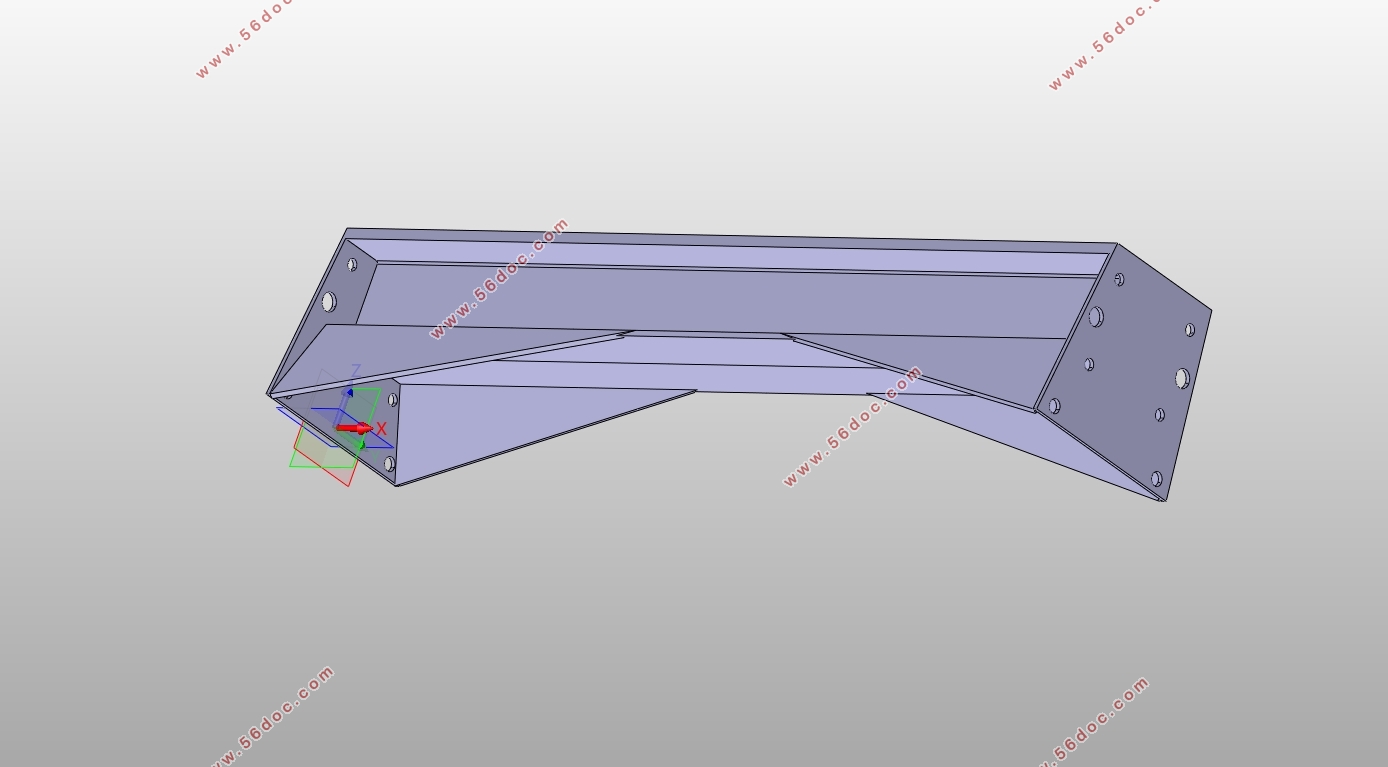This screenshot has width=1388, height=767.
Task: Pick the large upper-left hole on right plate
Action: pyautogui.click(x=1095, y=317)
